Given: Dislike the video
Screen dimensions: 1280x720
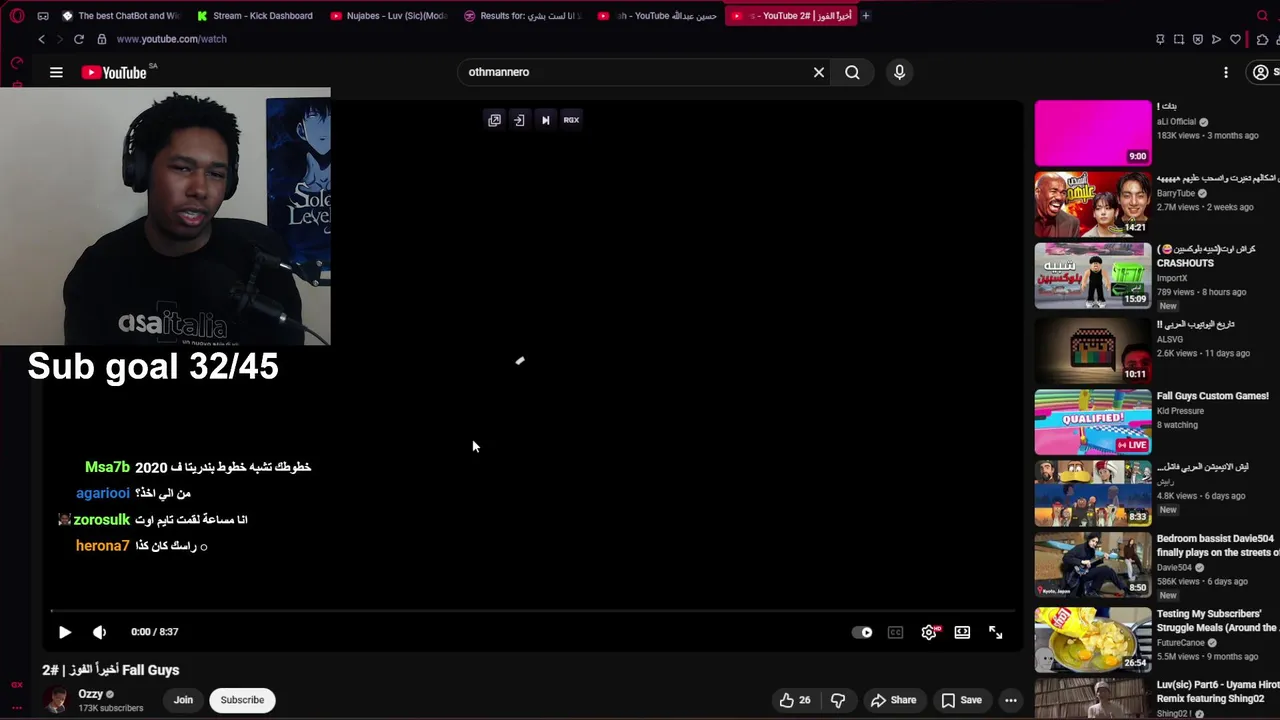Looking at the screenshot, I should [x=838, y=700].
